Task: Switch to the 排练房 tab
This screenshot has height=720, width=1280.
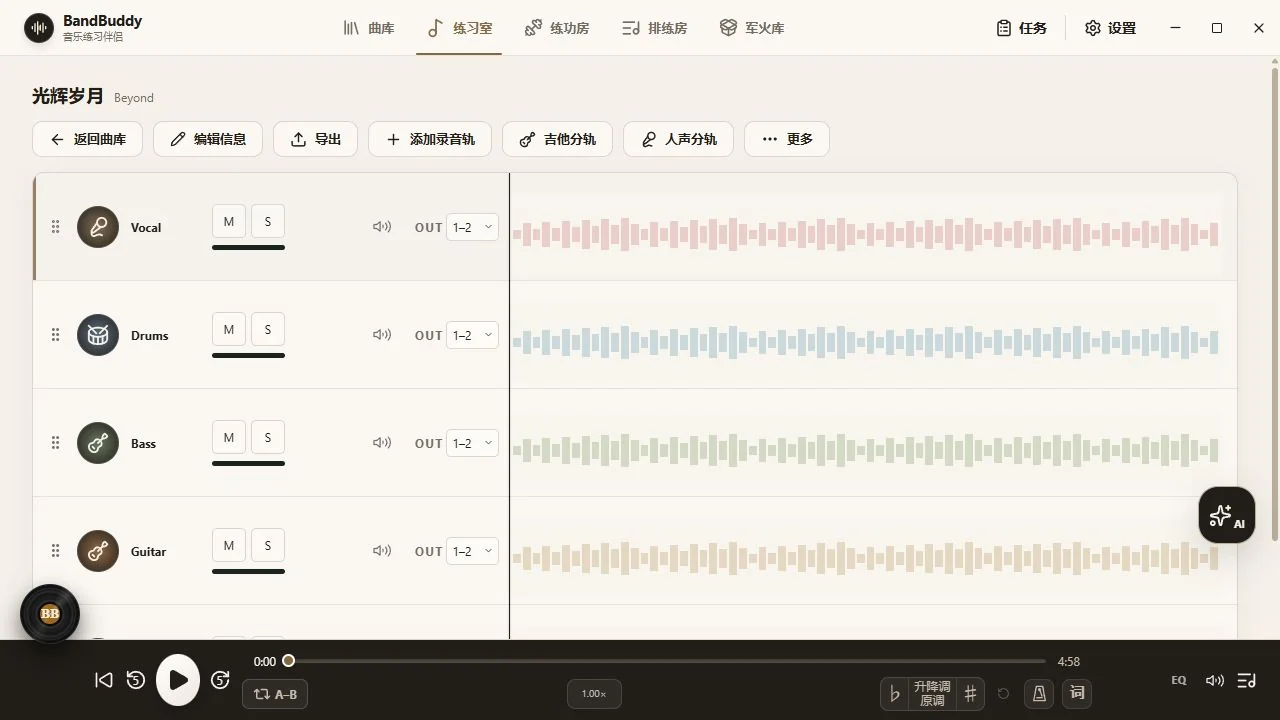Action: coord(655,28)
